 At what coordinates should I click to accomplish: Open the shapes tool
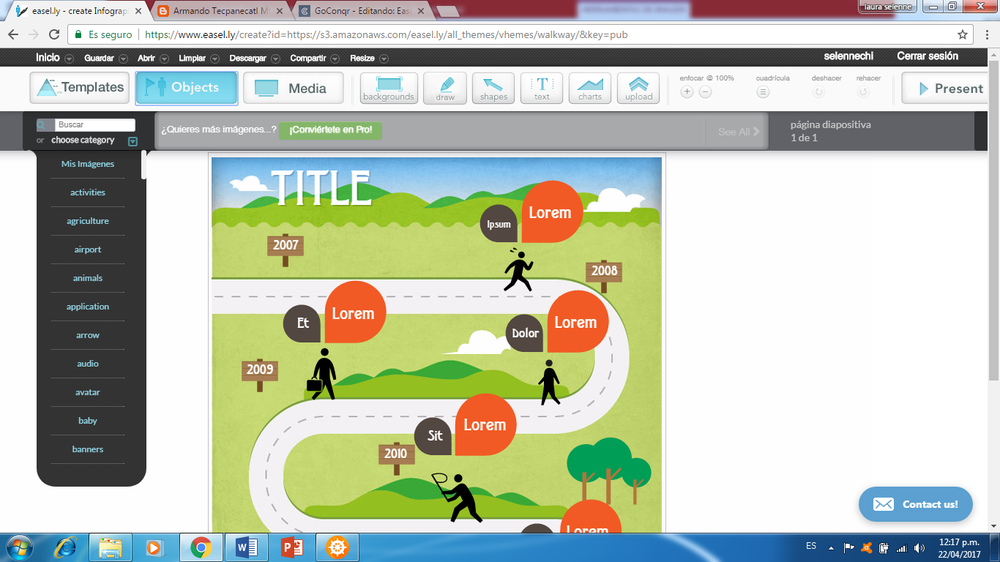tap(493, 88)
